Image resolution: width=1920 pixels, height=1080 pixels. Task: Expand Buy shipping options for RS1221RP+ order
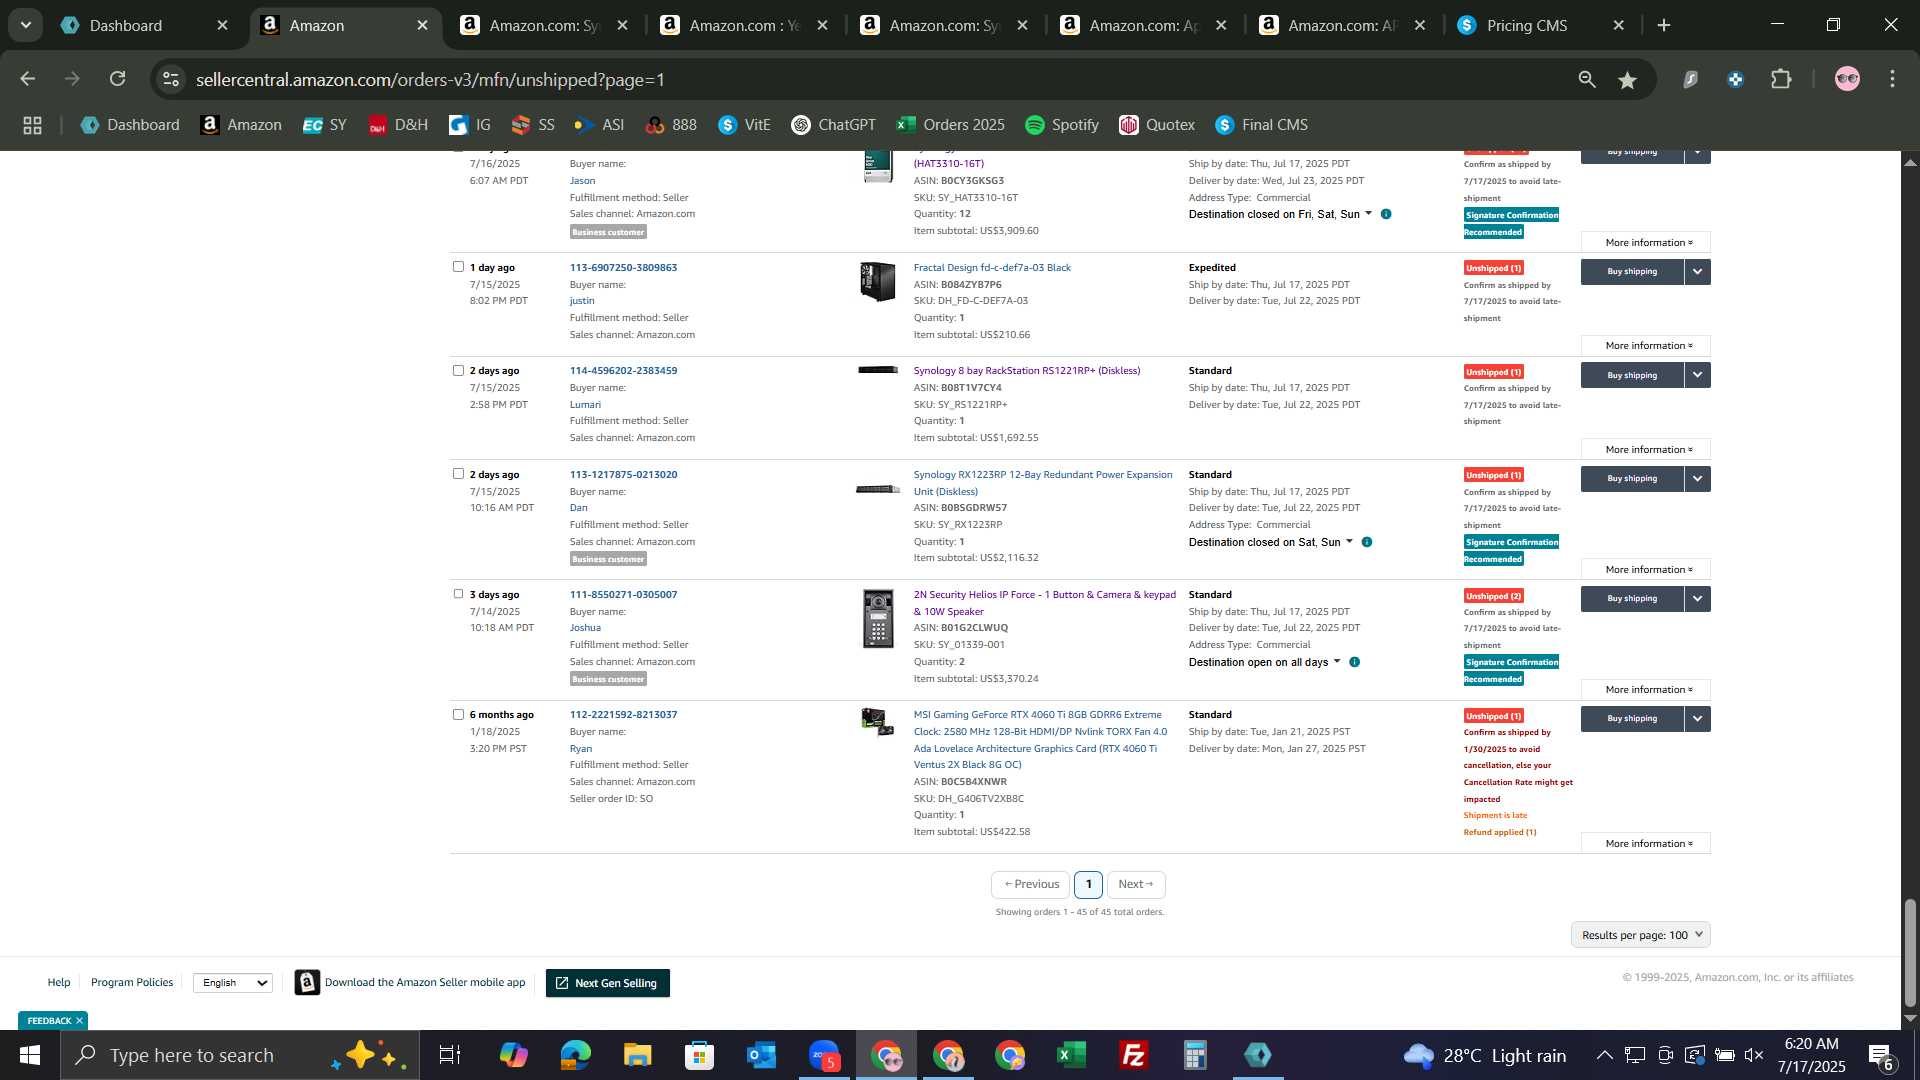(x=1697, y=375)
